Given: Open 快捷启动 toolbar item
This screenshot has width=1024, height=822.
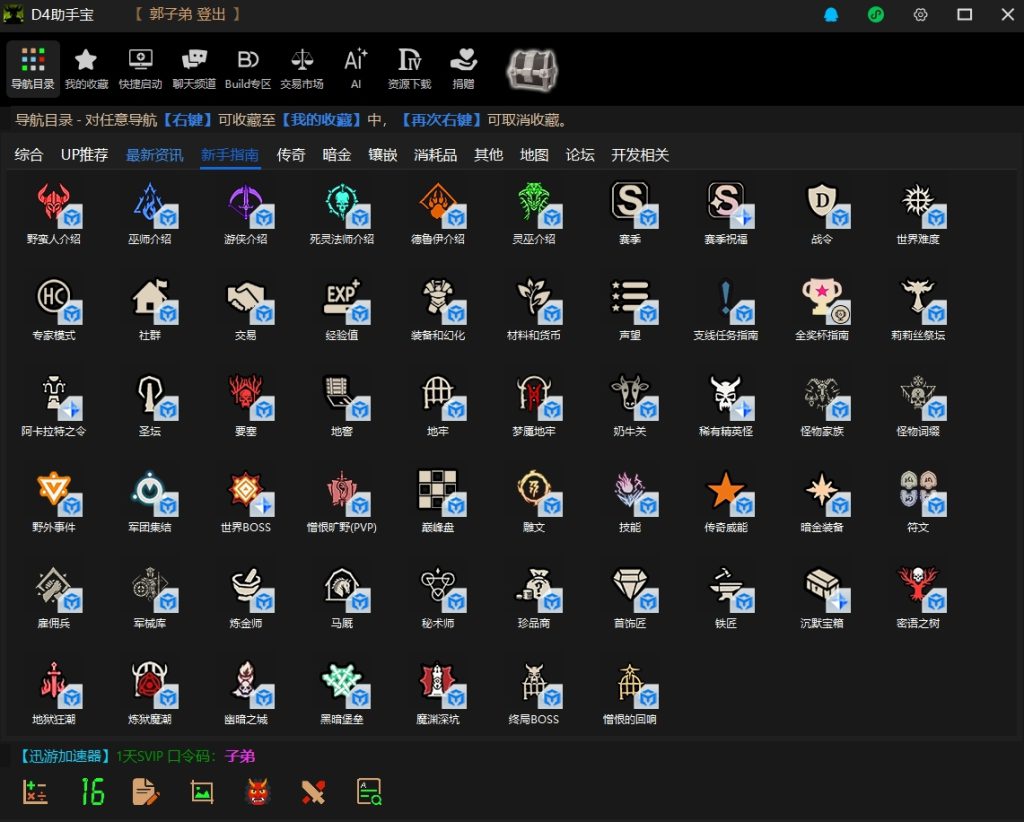Looking at the screenshot, I should pos(140,68).
